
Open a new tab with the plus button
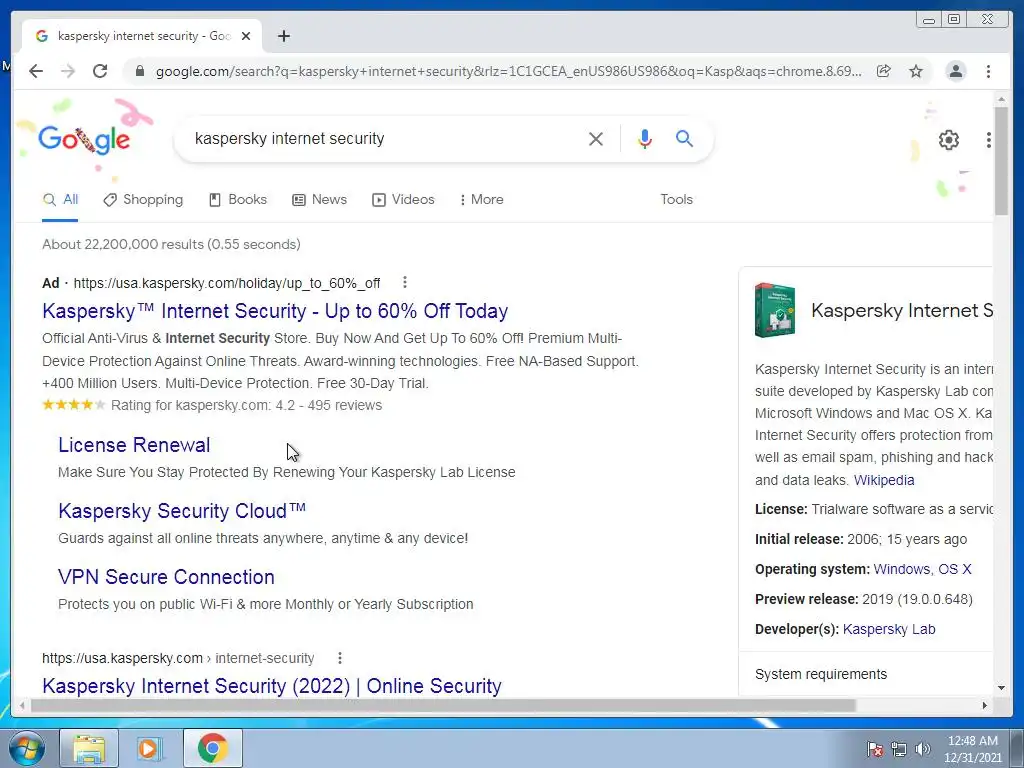[x=283, y=36]
